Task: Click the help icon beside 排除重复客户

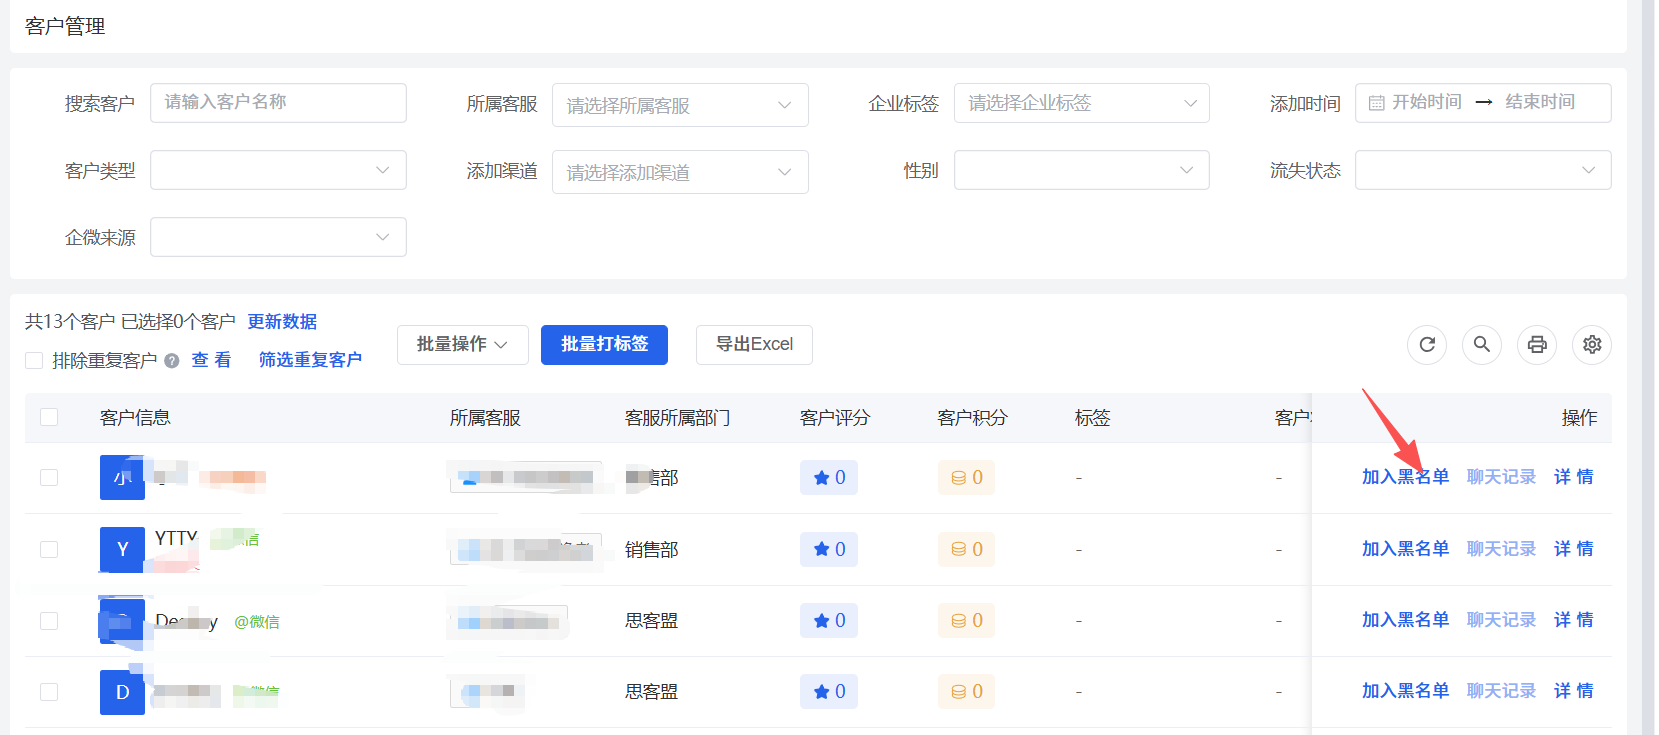Action: [x=172, y=361]
